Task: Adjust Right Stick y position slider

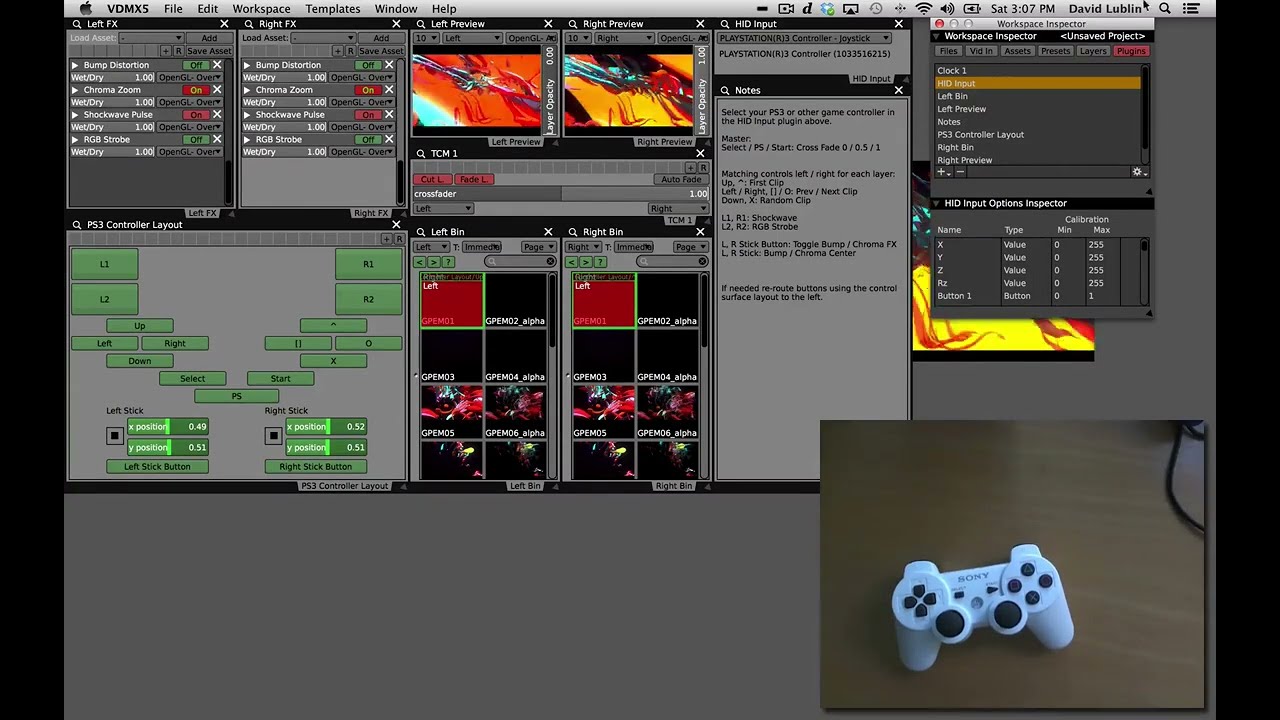Action: [x=326, y=448]
